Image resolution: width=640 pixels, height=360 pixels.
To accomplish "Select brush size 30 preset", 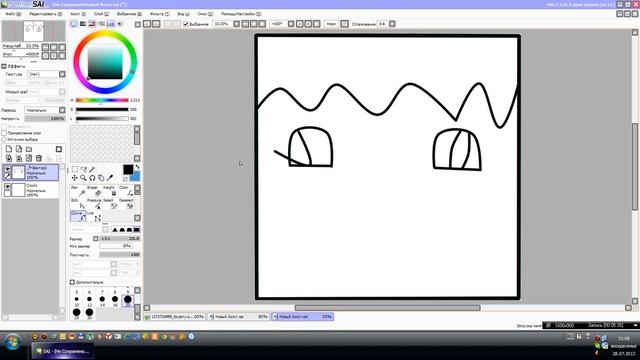I will coord(89,313).
